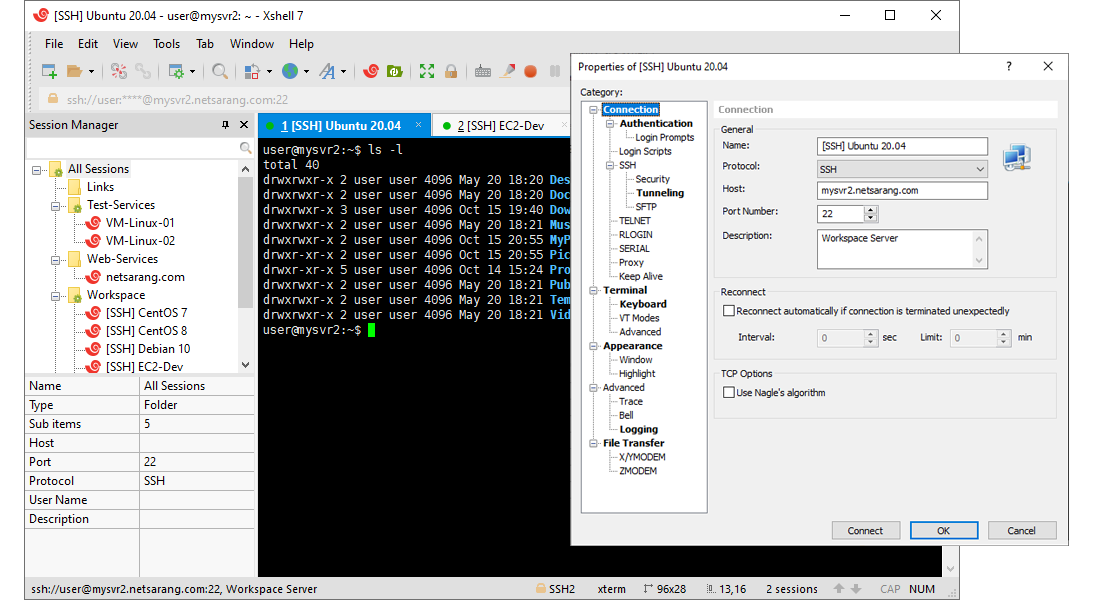1100x600 pixels.
Task: Click the keyboard mapping toolbar icon
Action: pyautogui.click(x=483, y=71)
